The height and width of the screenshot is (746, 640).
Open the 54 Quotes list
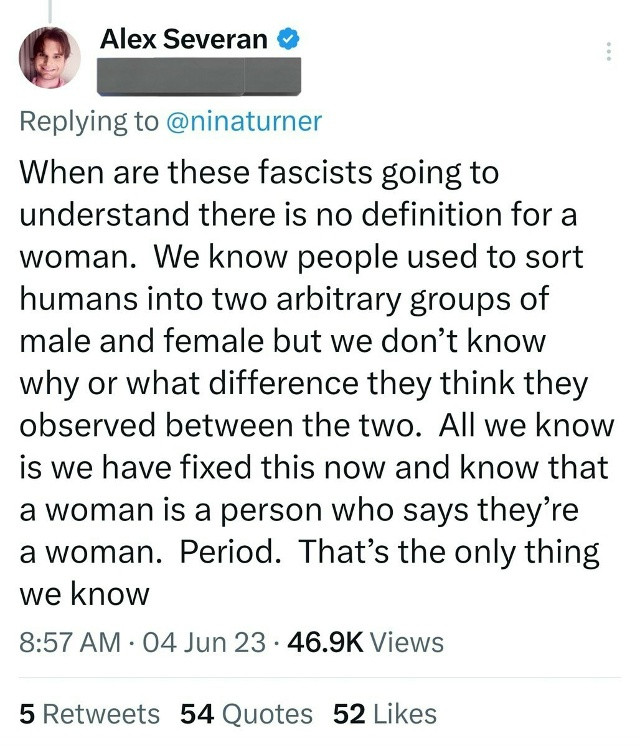(246, 714)
